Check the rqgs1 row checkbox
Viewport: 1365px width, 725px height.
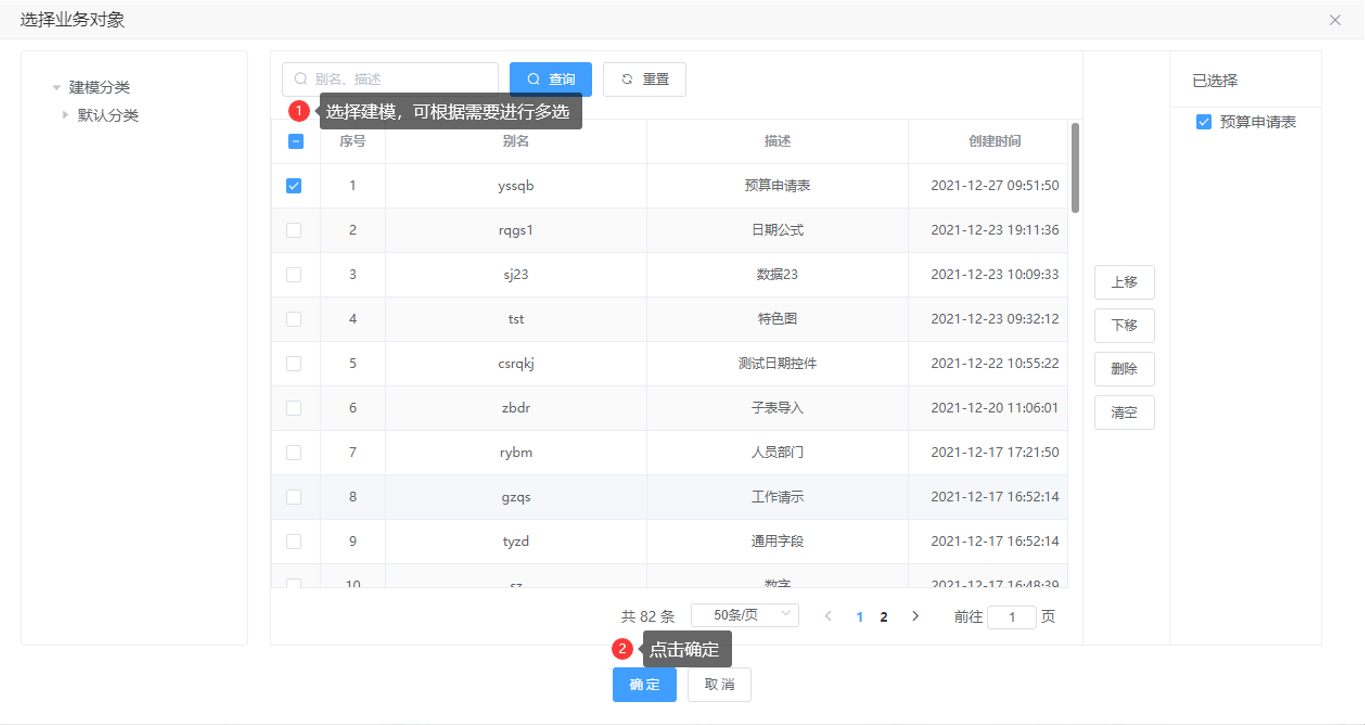[294, 230]
